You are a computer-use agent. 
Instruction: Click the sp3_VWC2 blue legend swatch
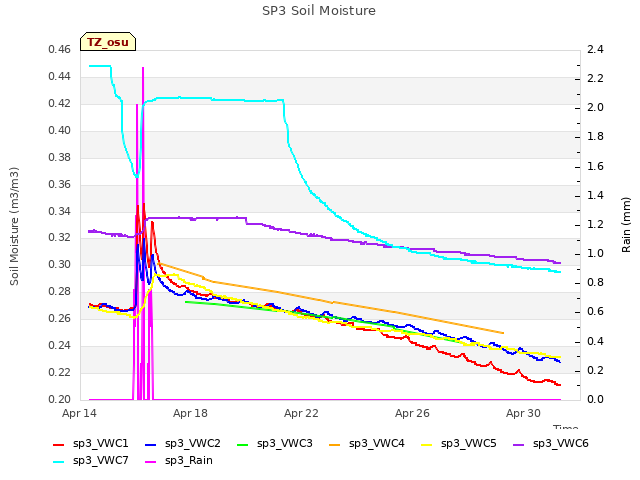(x=151, y=445)
